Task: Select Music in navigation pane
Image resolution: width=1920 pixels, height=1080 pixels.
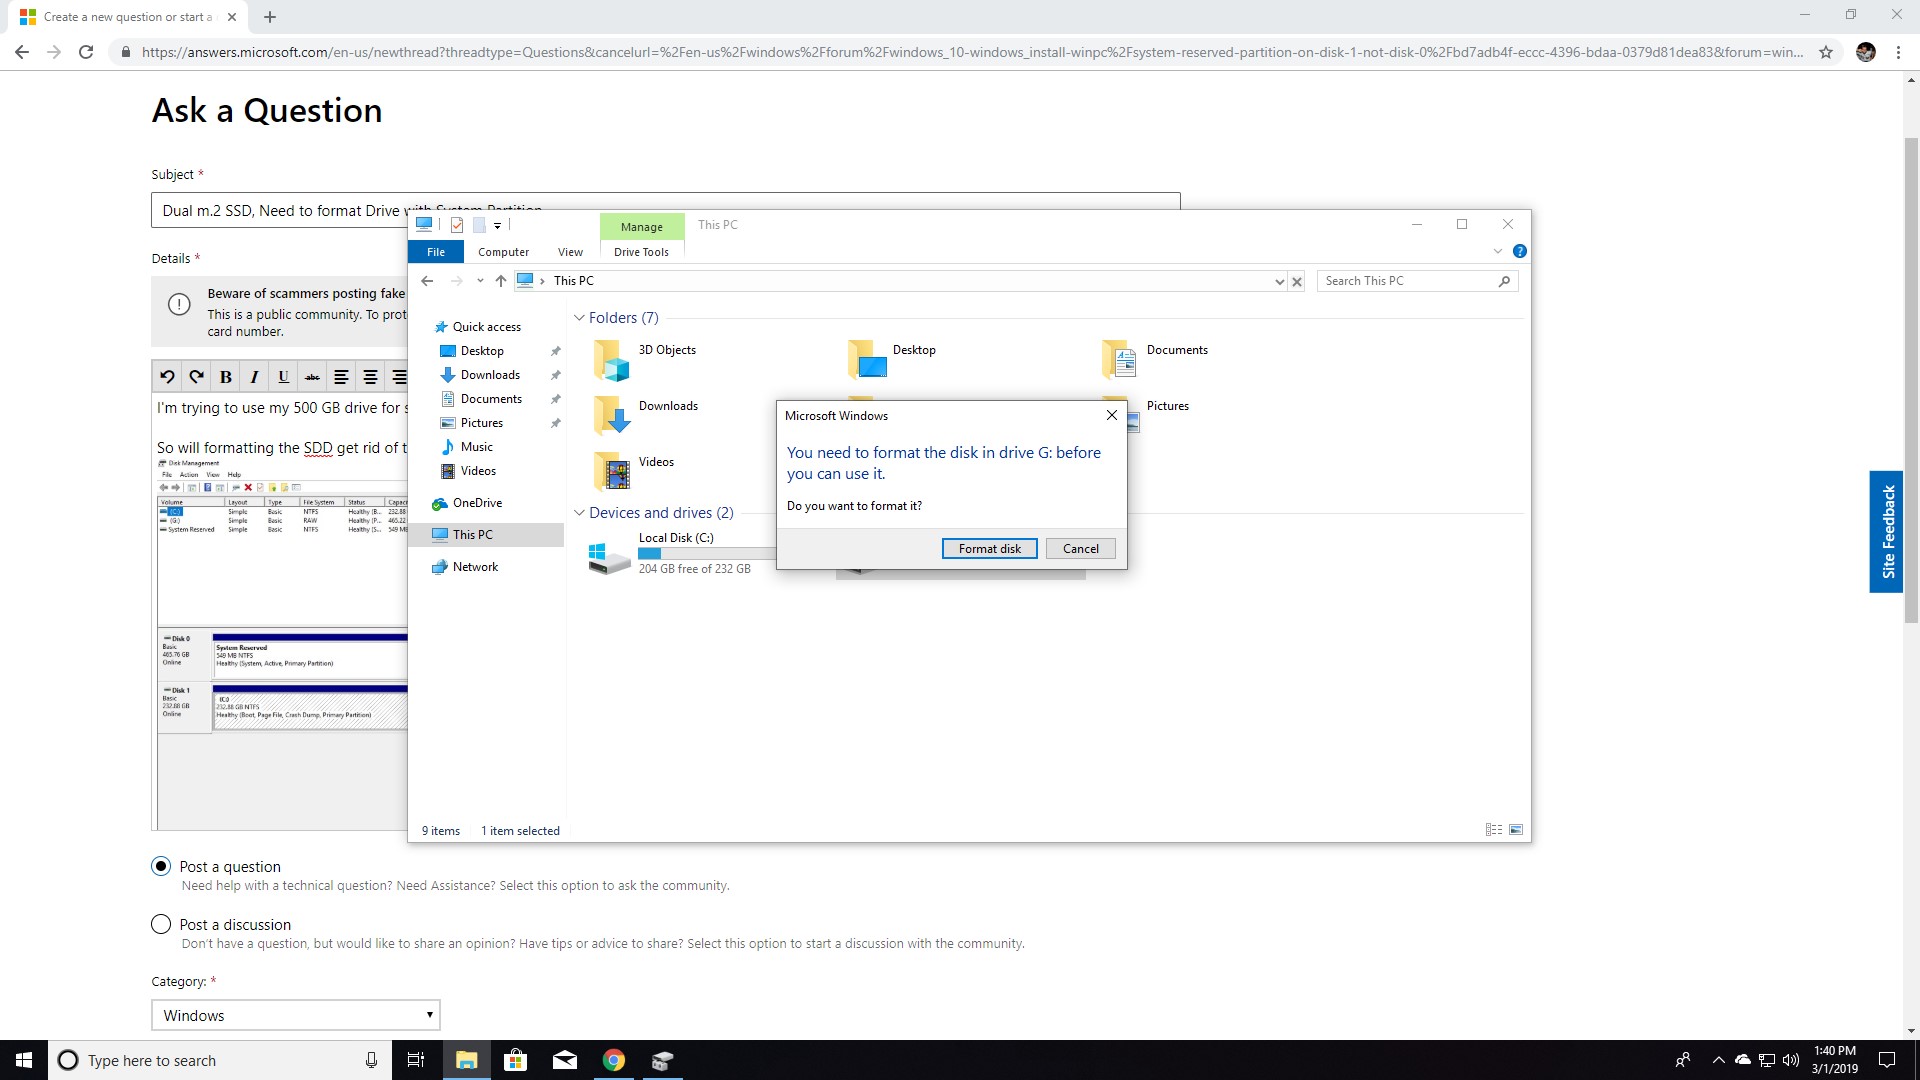Action: coord(476,447)
